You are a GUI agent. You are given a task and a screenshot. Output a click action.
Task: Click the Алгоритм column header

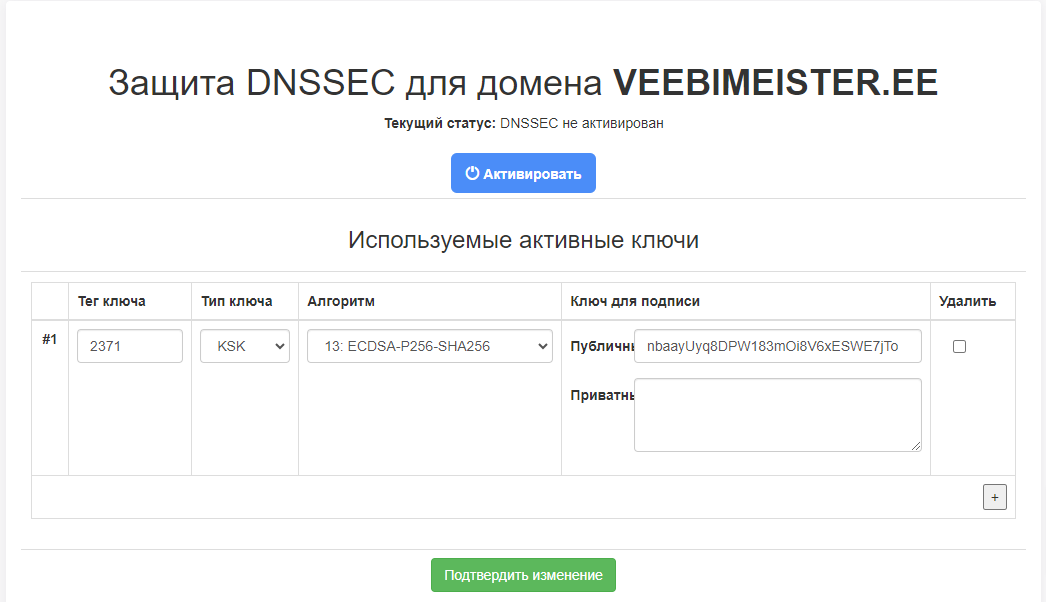point(341,301)
